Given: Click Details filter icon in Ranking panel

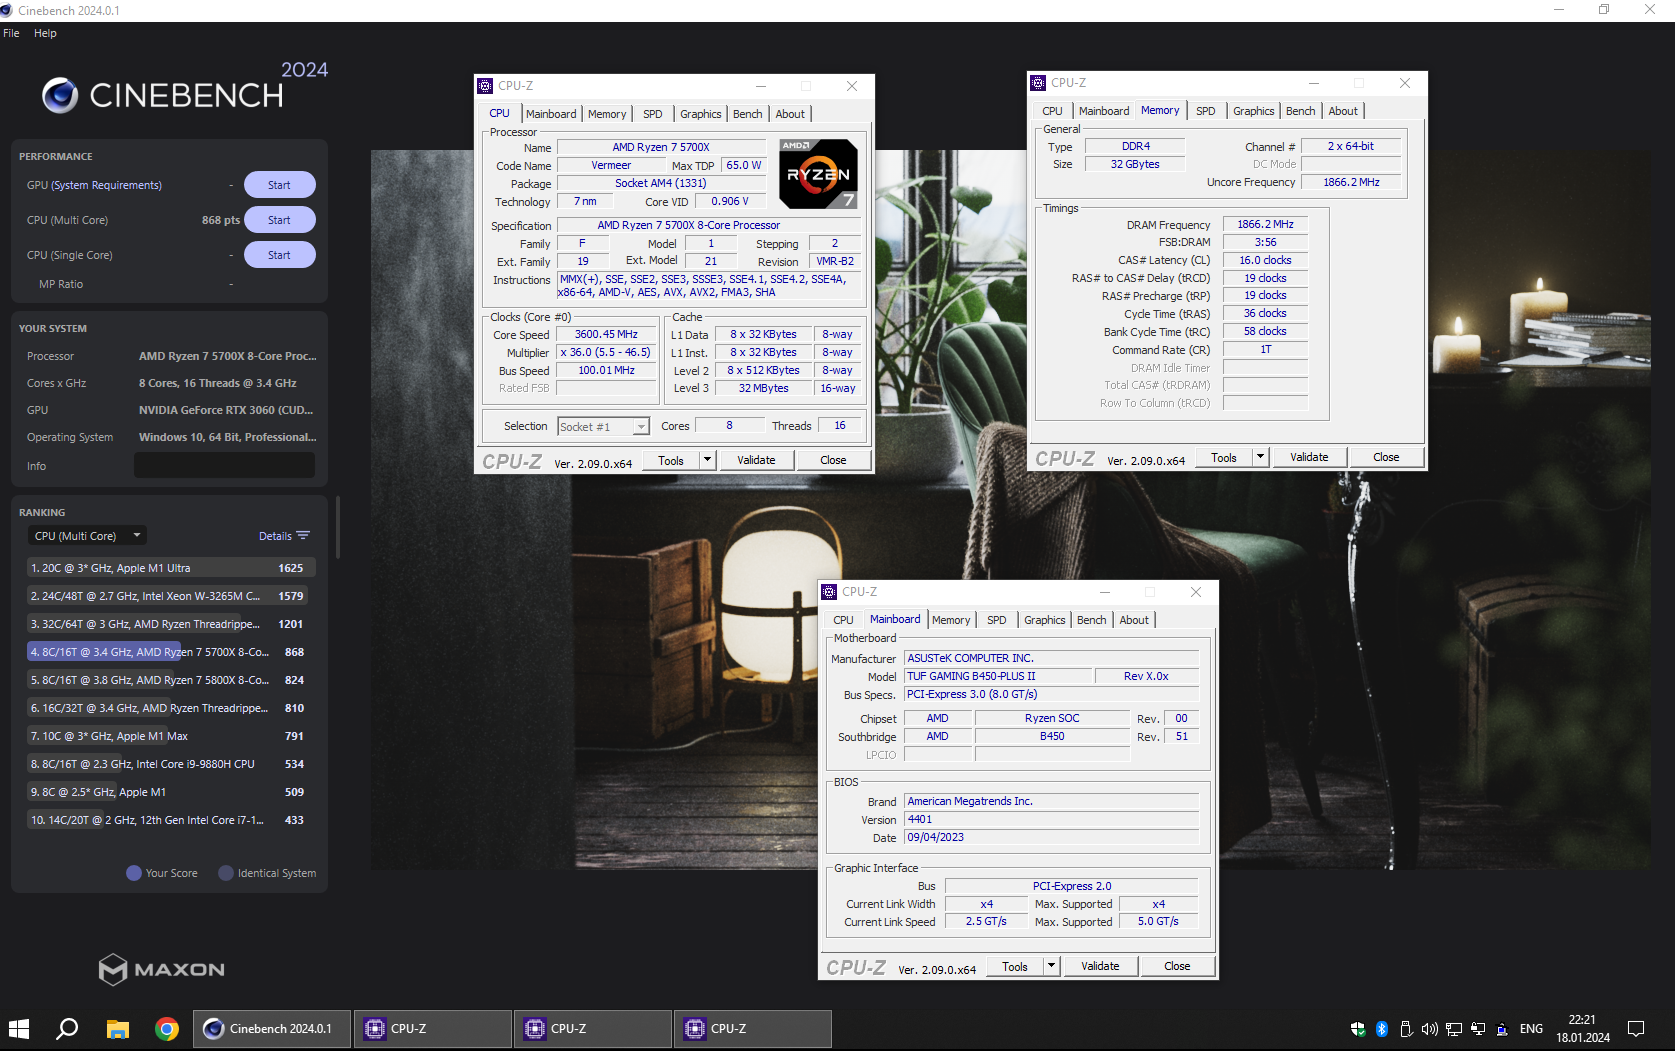Looking at the screenshot, I should pyautogui.click(x=303, y=536).
